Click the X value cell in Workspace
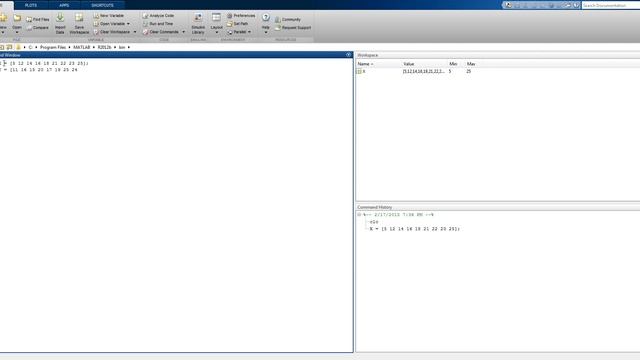Viewport: 640px width, 360px height. tap(424, 71)
